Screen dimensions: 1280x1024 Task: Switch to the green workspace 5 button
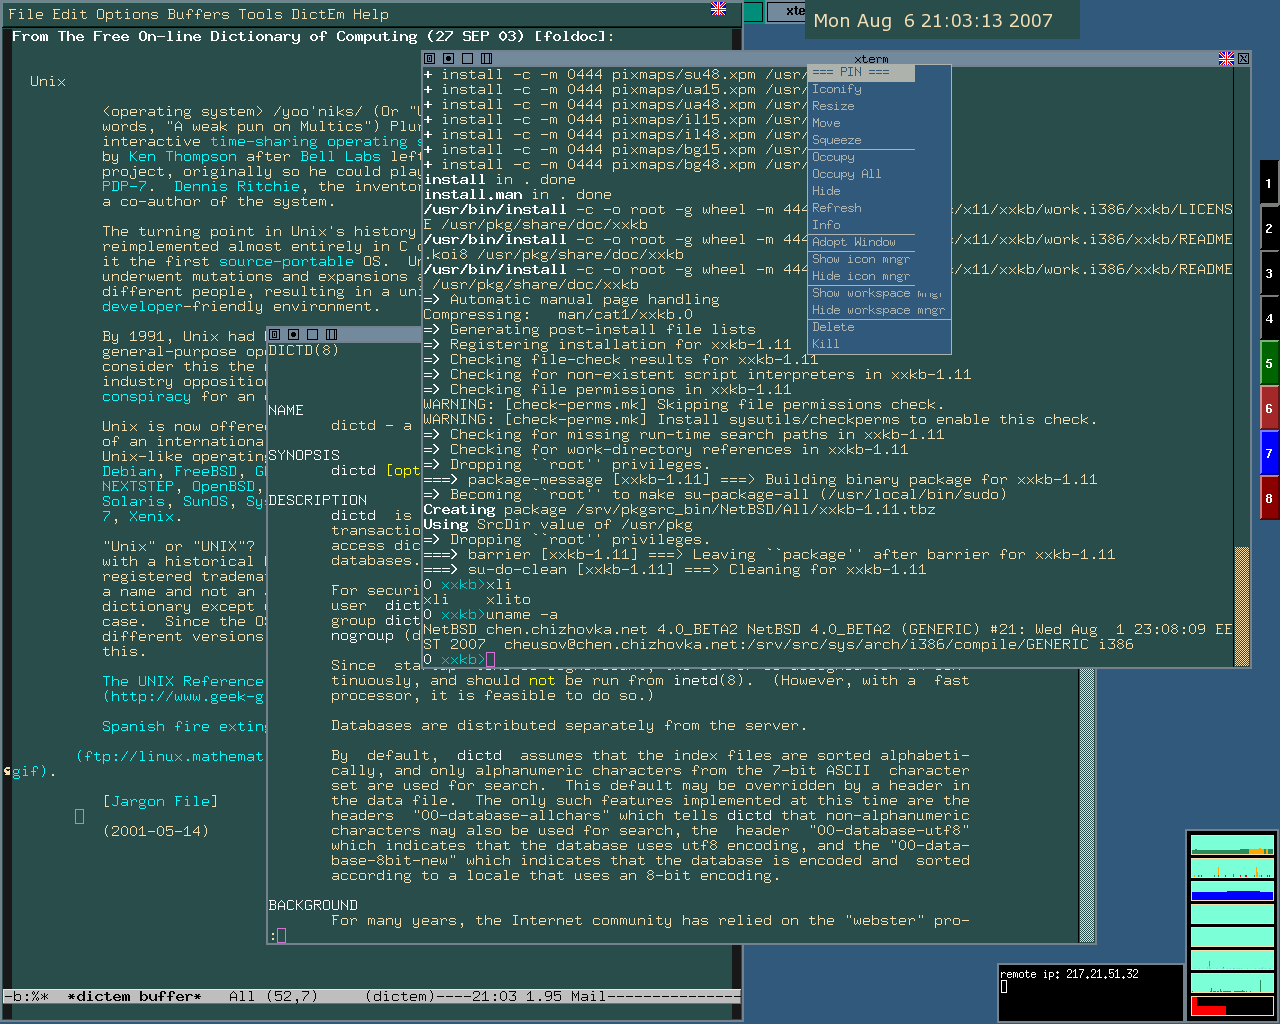coord(1269,363)
